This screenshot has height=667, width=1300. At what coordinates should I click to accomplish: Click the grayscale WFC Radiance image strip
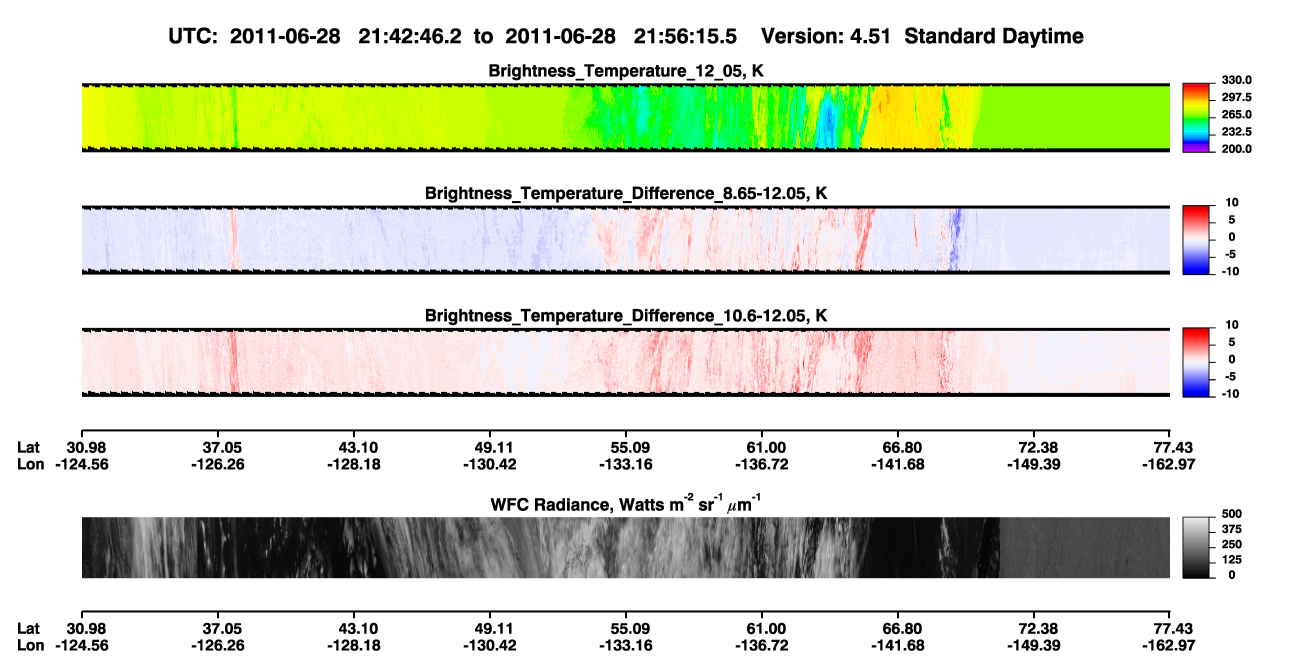tap(626, 547)
